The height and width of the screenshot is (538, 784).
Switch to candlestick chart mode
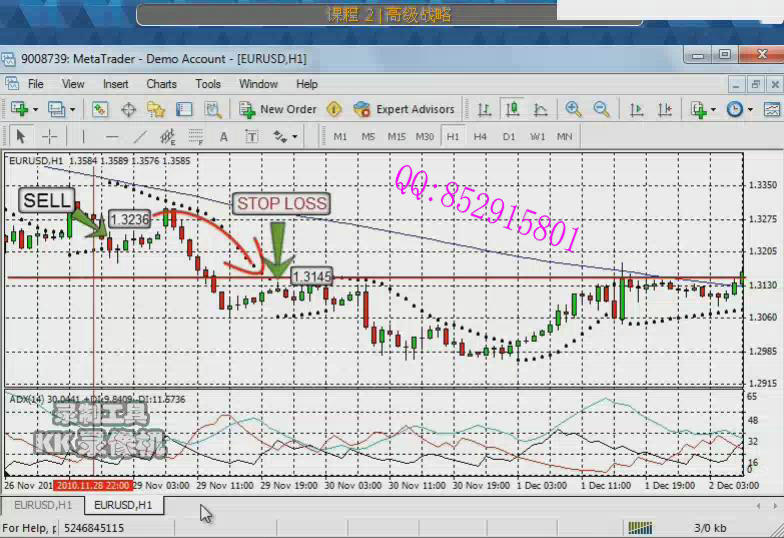point(512,109)
